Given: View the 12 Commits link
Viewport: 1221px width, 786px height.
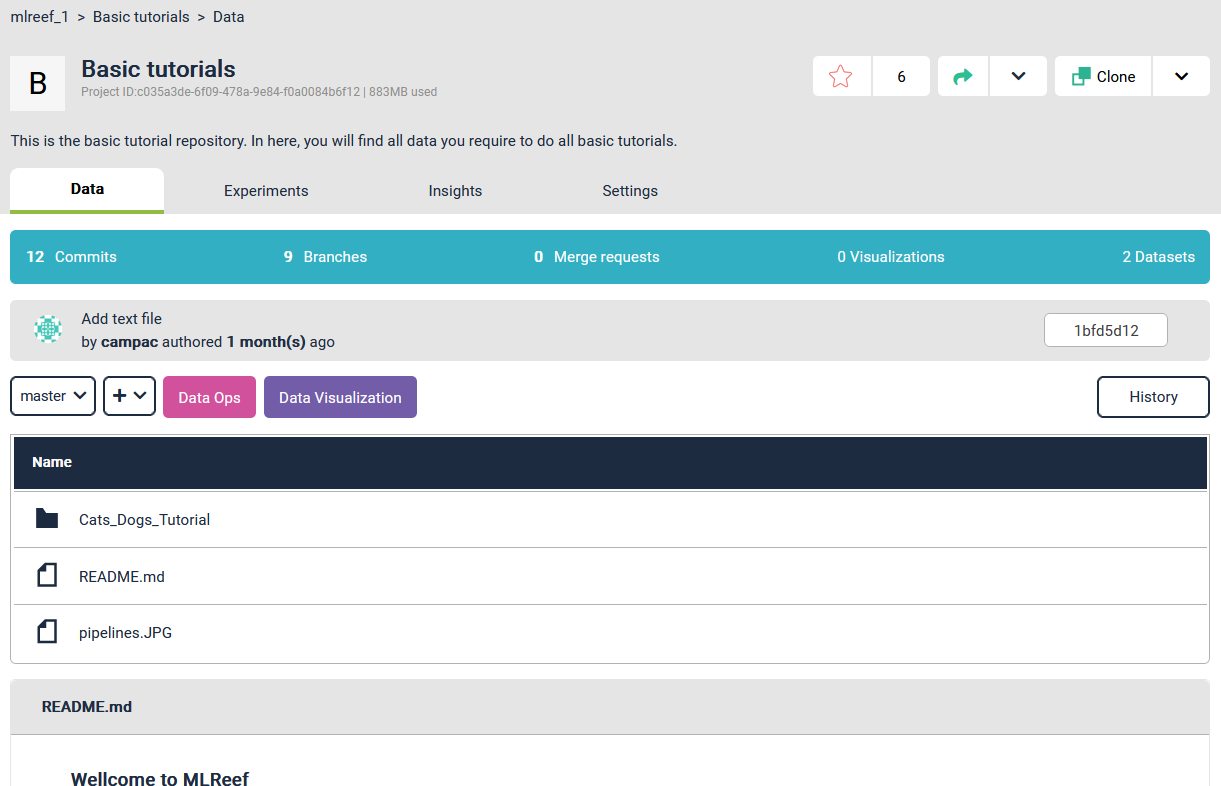Looking at the screenshot, I should click(71, 257).
